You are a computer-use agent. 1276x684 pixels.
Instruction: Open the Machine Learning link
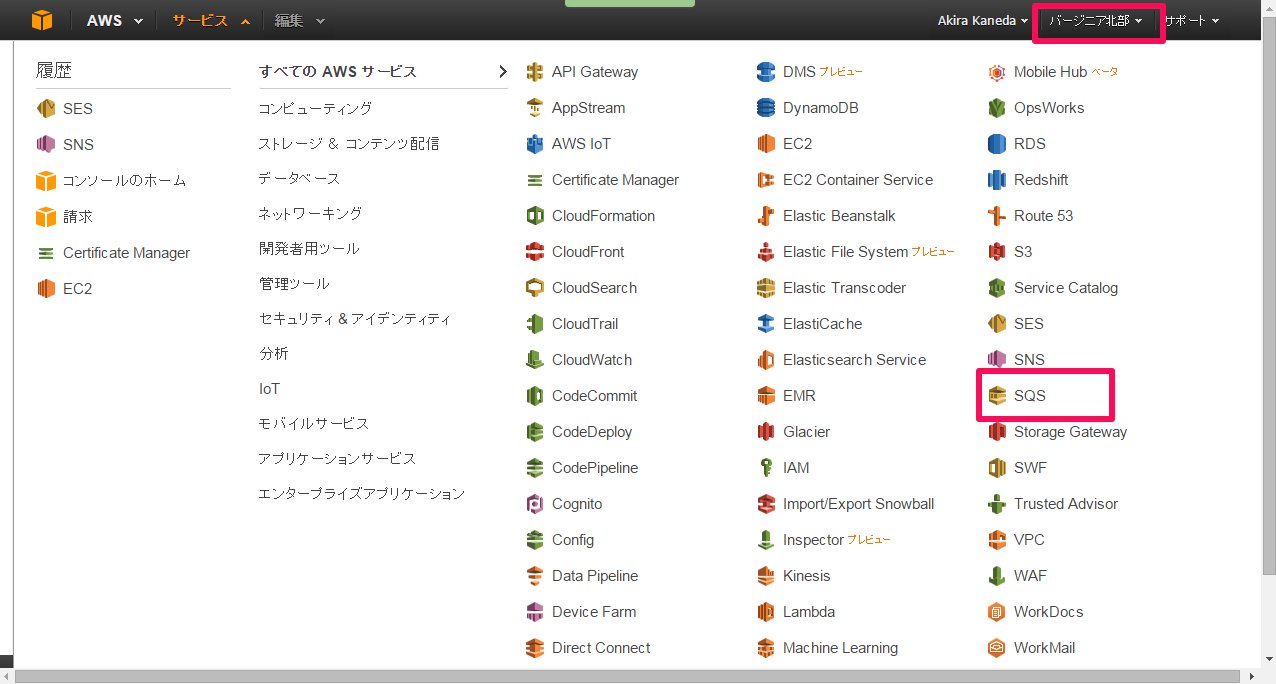coord(840,648)
